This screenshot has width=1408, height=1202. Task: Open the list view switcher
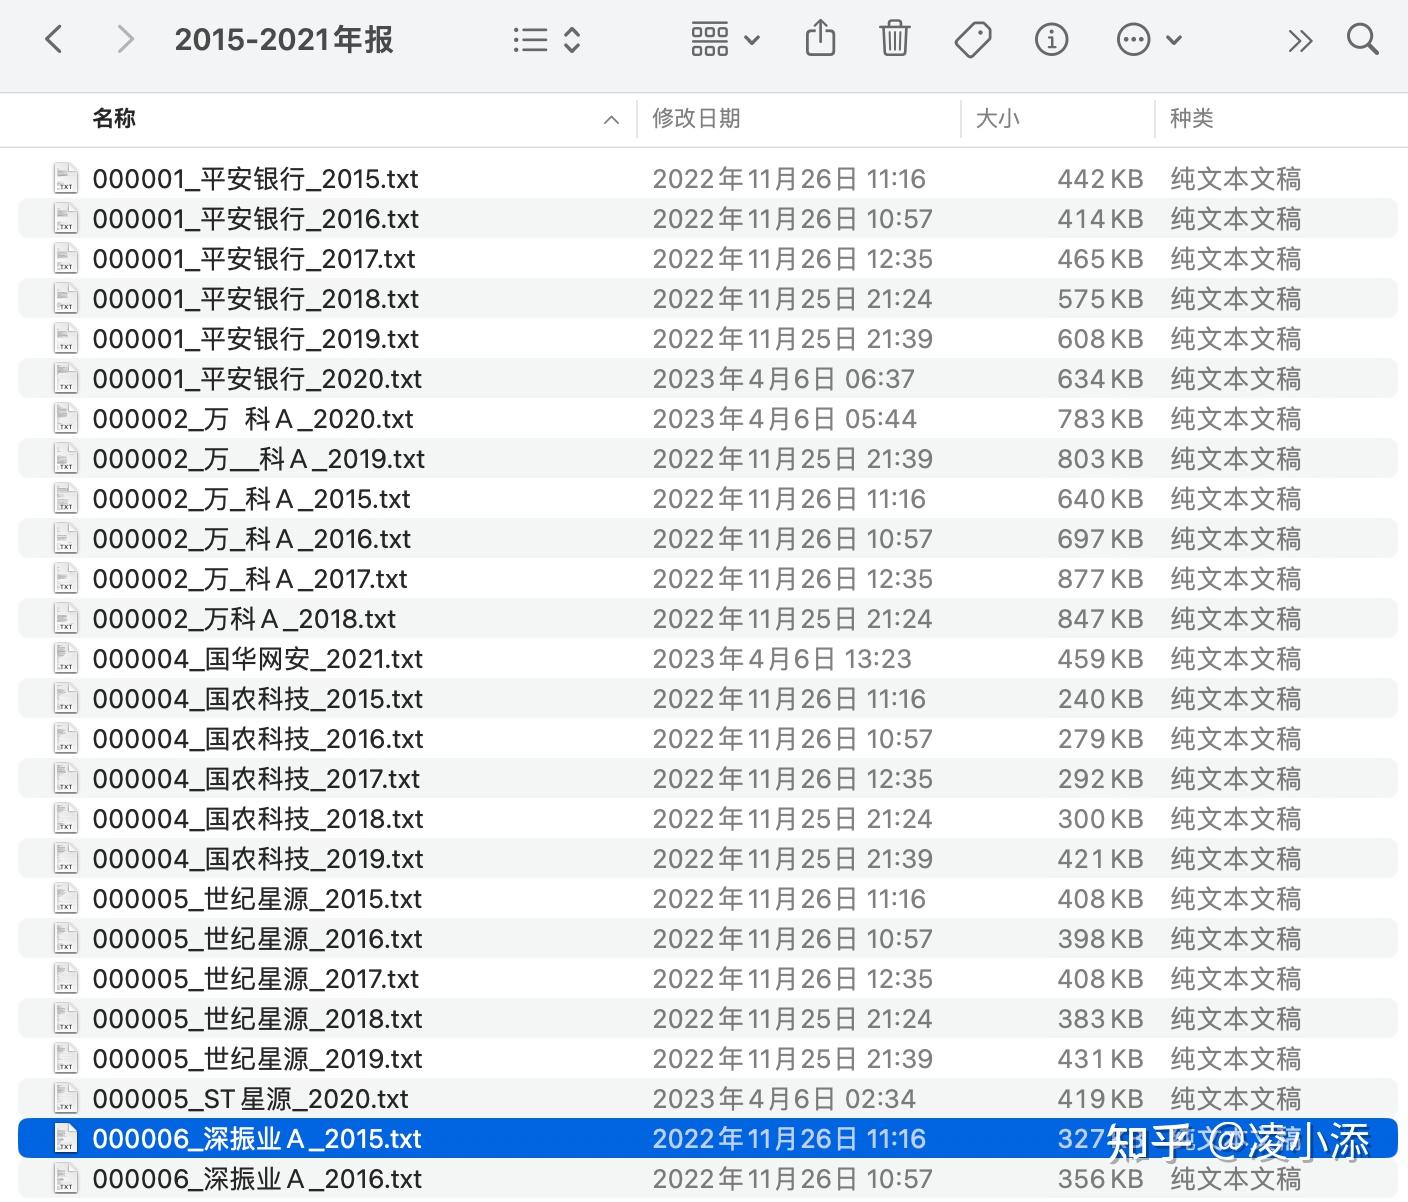click(546, 40)
